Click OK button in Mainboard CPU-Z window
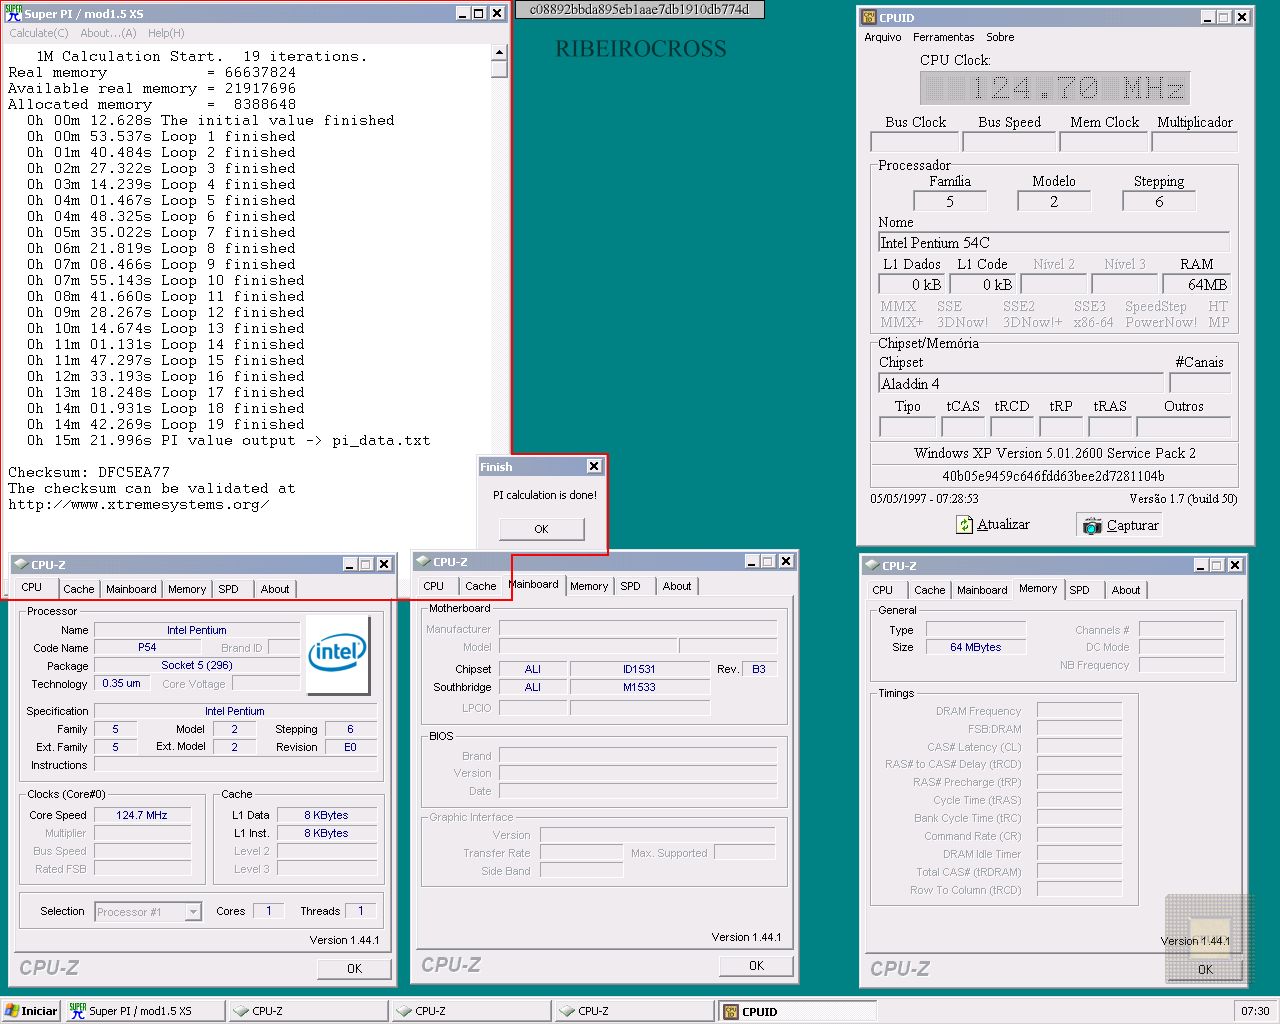This screenshot has height=1024, width=1280. tap(756, 965)
